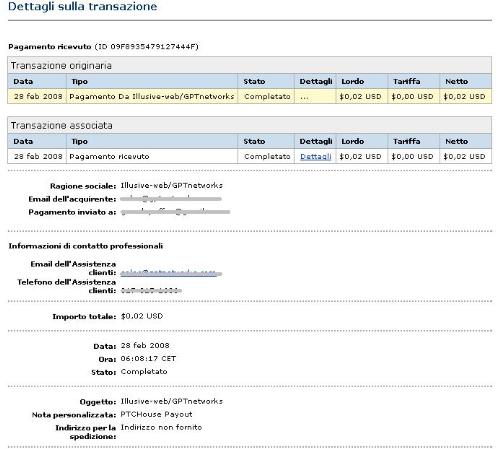Click Completato status in the Transazione originaria row
Screen dimensions: 500x449
click(x=267, y=96)
